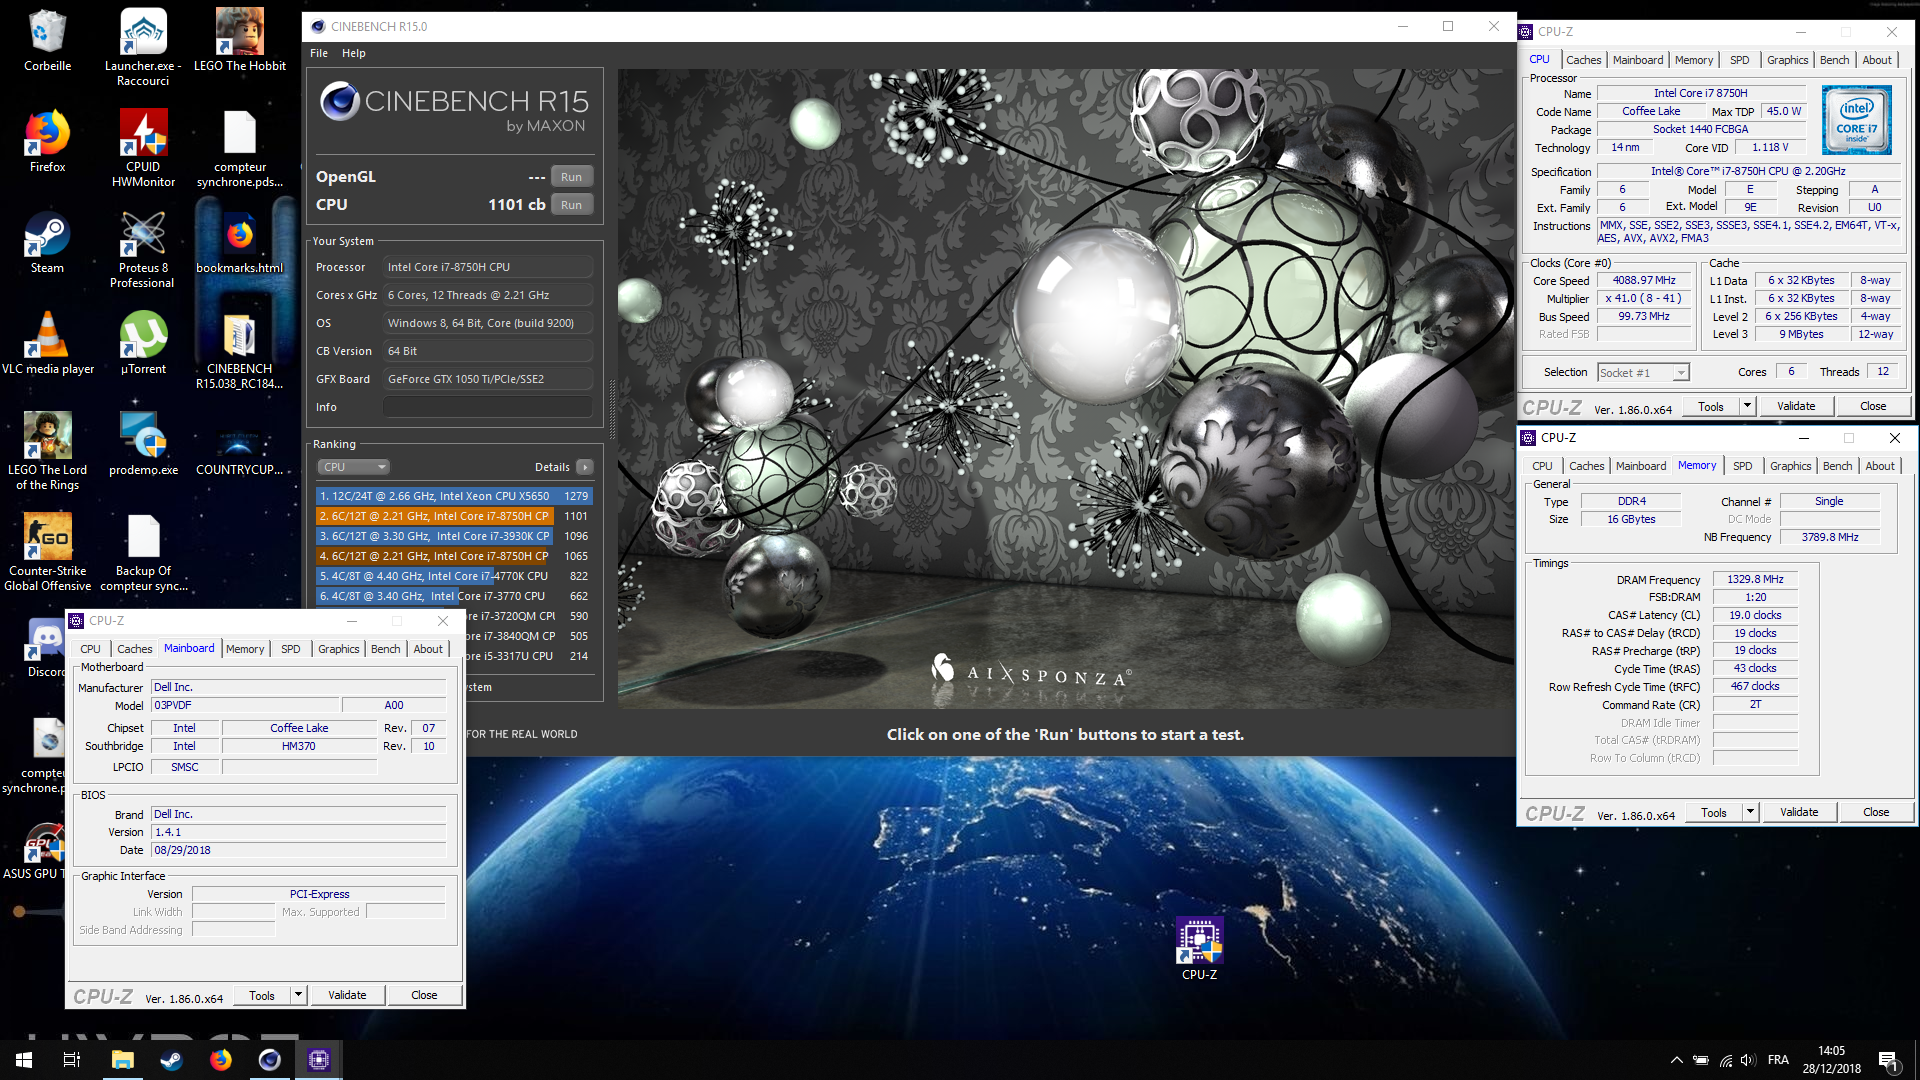Switch to Bench tab in top CPU-Z
Viewport: 1920px width, 1080px height.
click(x=1834, y=60)
